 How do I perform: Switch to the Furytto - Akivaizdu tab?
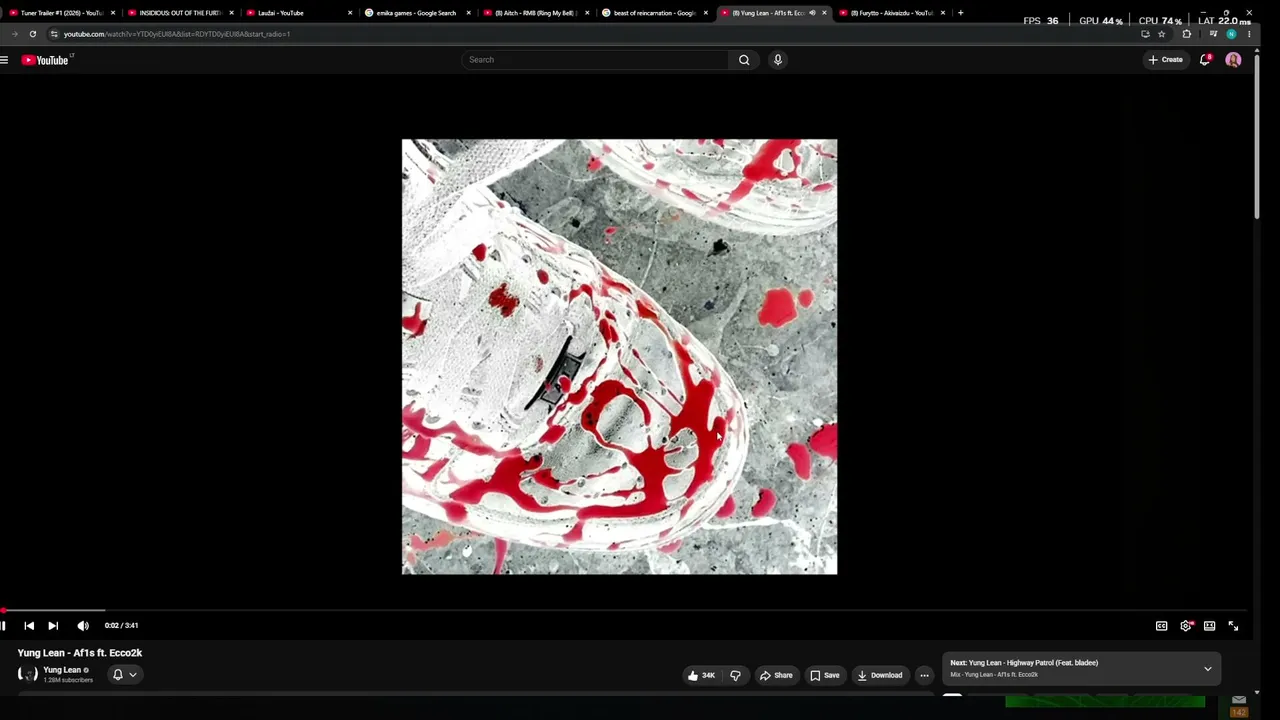point(892,13)
